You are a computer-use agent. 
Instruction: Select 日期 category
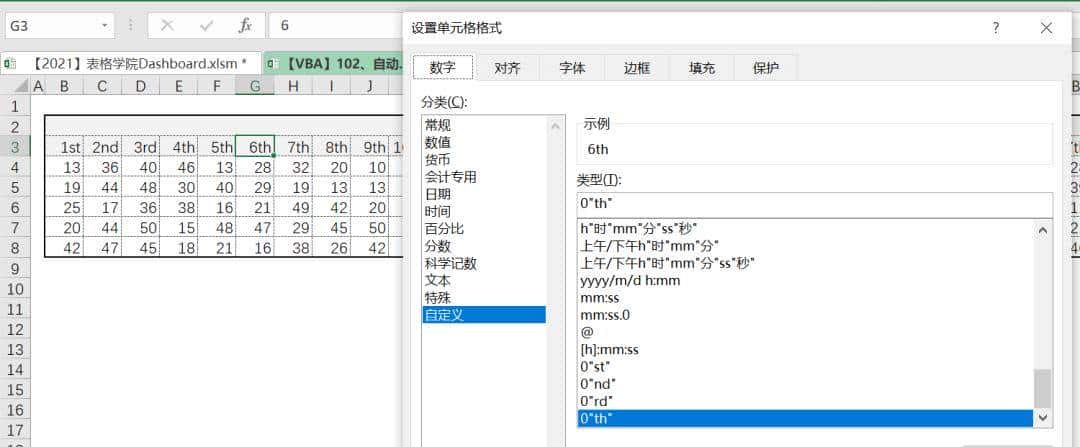click(484, 194)
